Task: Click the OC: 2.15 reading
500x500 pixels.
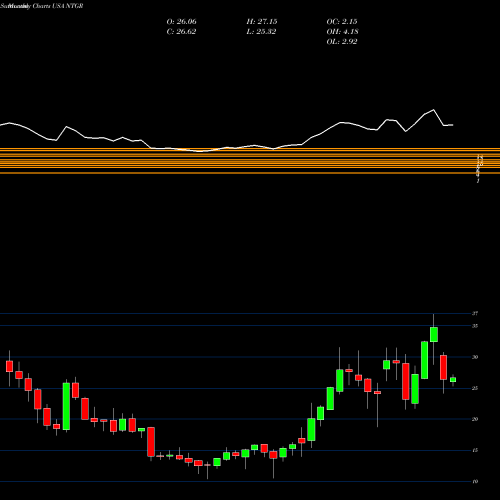Action: pyautogui.click(x=342, y=22)
